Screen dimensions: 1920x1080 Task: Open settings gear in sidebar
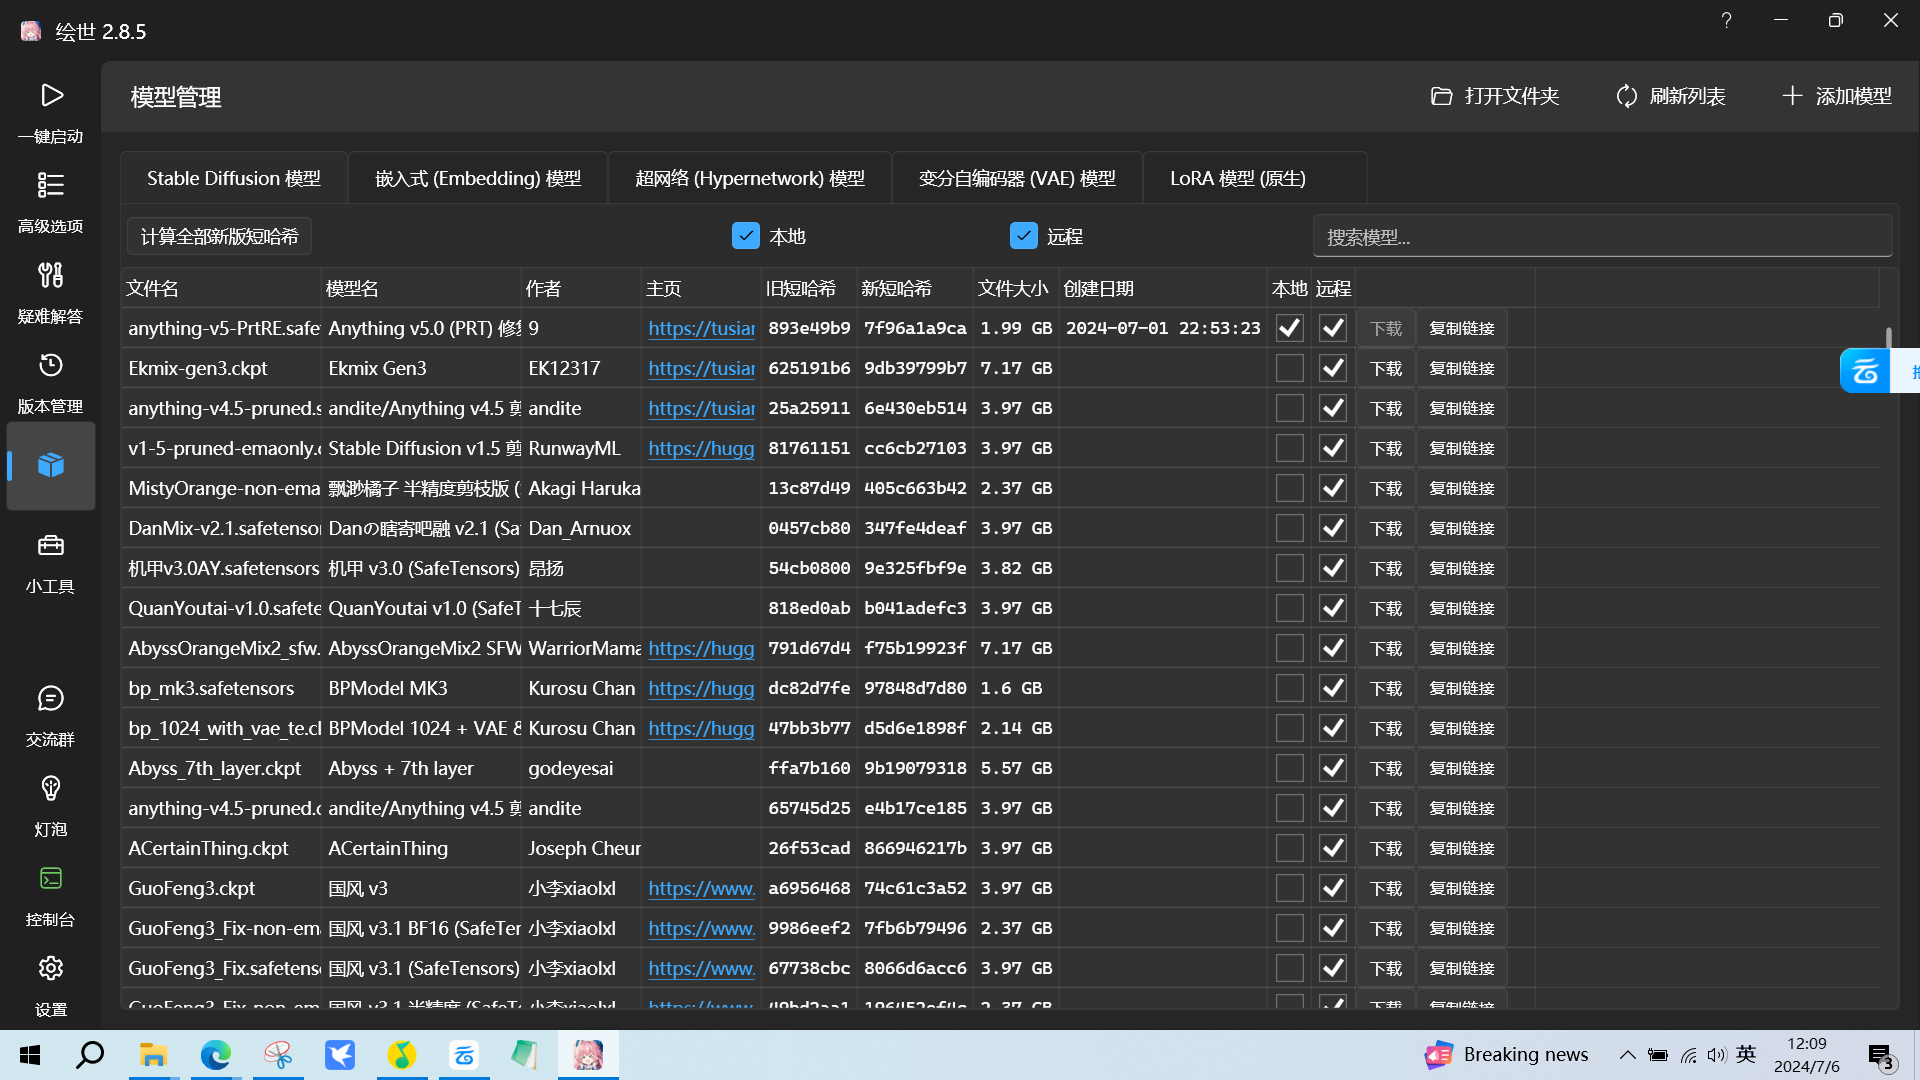point(51,969)
